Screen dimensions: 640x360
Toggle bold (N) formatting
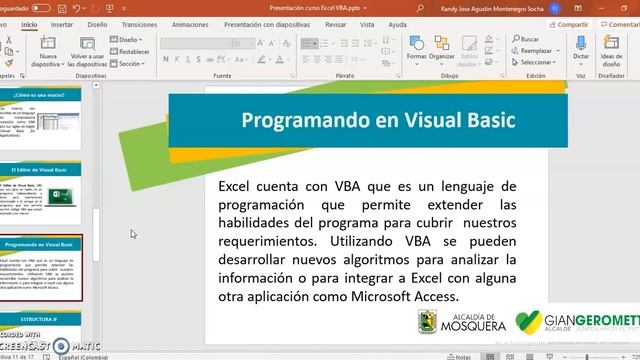click(166, 60)
